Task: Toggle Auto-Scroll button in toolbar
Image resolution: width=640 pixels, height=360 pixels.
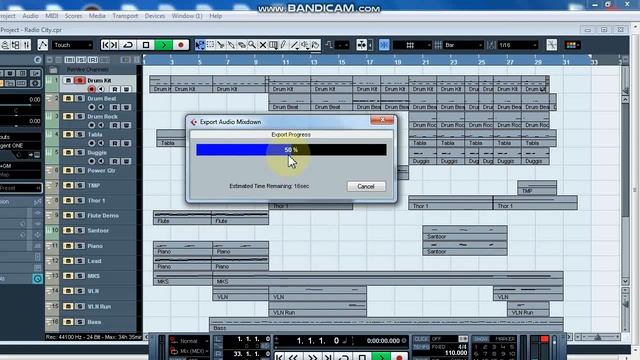Action: (x=362, y=45)
